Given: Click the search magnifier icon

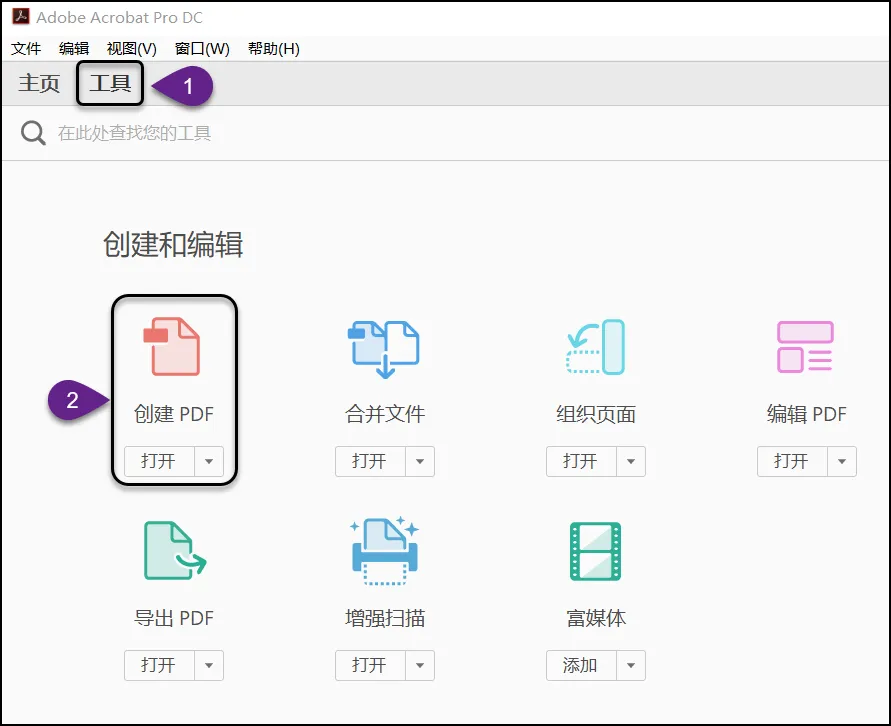Looking at the screenshot, I should pos(33,133).
